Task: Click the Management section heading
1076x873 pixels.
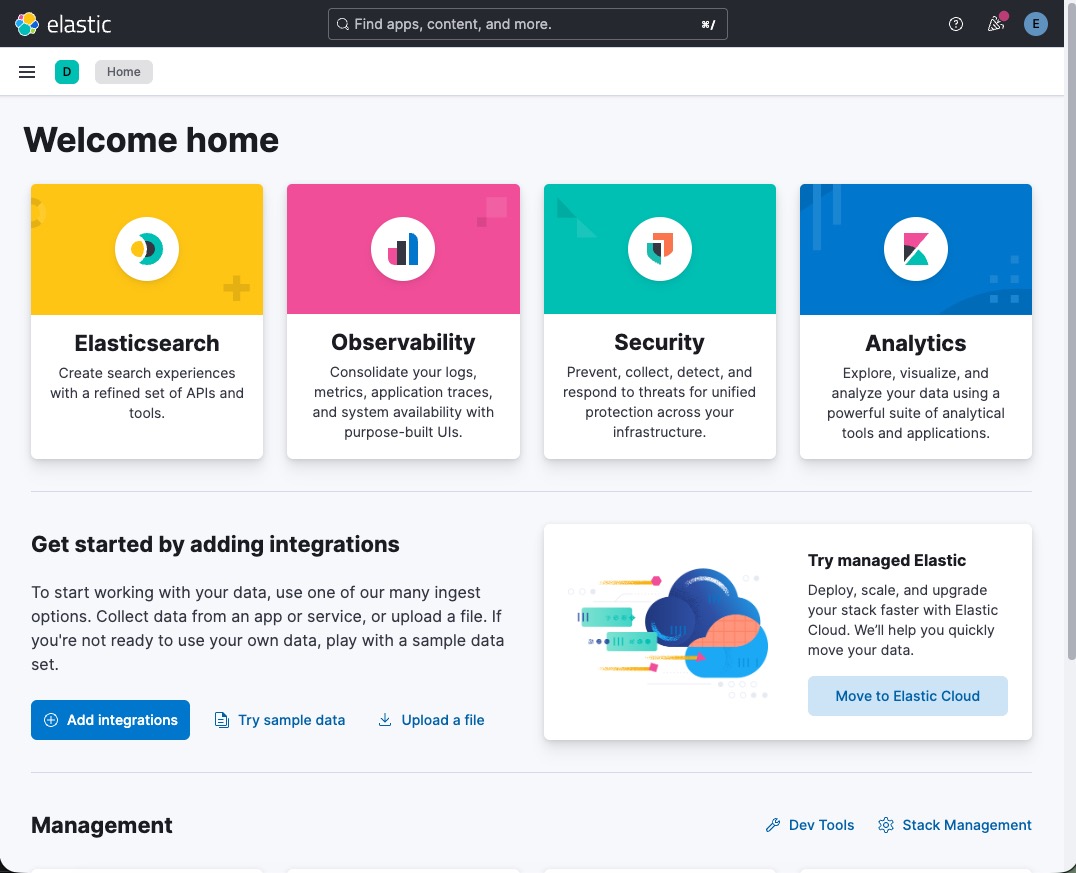Action: (102, 825)
